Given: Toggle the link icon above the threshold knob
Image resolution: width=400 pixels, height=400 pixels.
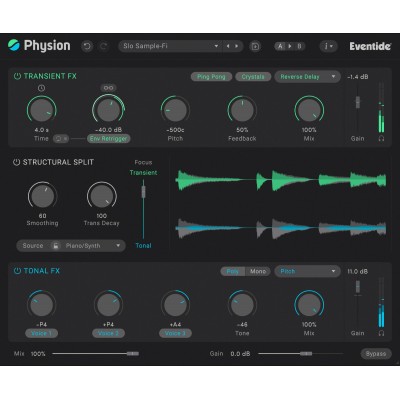Looking at the screenshot, I should [108, 88].
